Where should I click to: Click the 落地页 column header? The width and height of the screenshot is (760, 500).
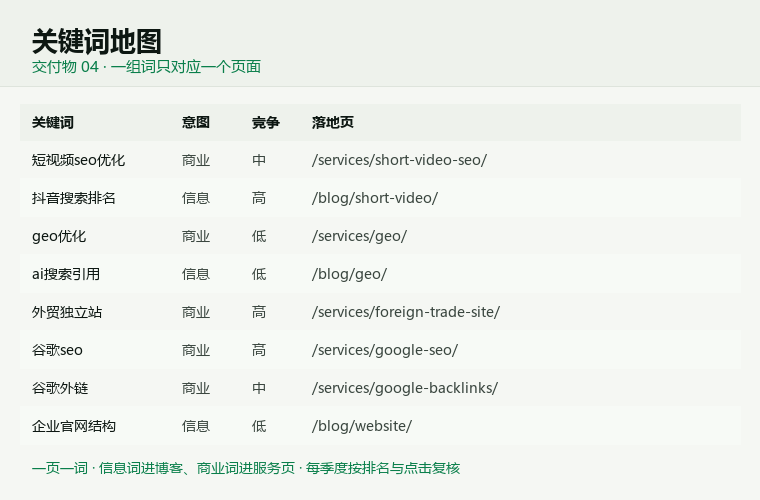(332, 123)
